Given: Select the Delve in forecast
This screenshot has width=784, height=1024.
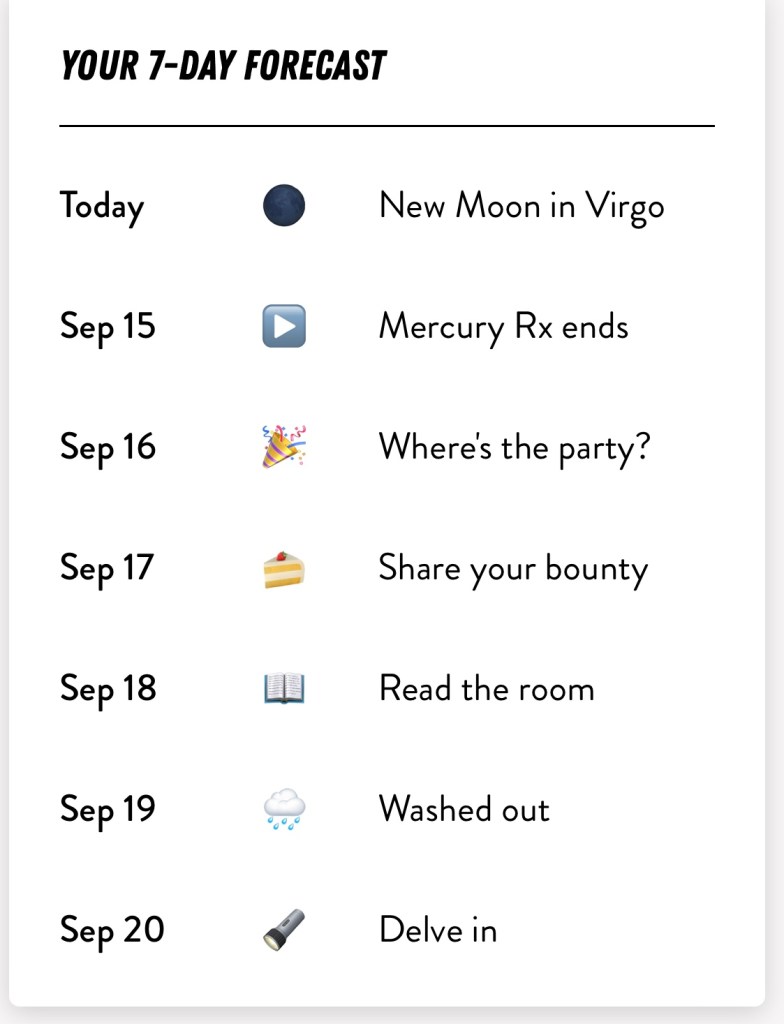Looking at the screenshot, I should point(438,930).
